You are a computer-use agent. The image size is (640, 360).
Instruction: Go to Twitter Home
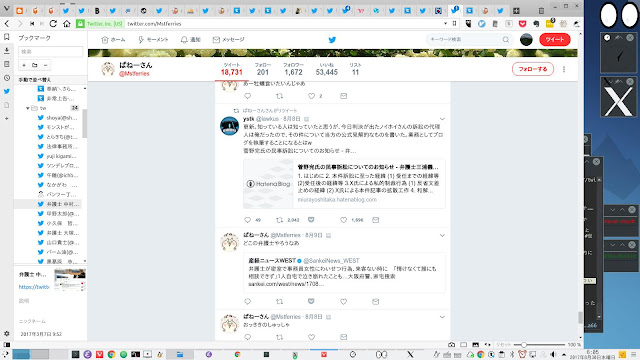click(113, 40)
